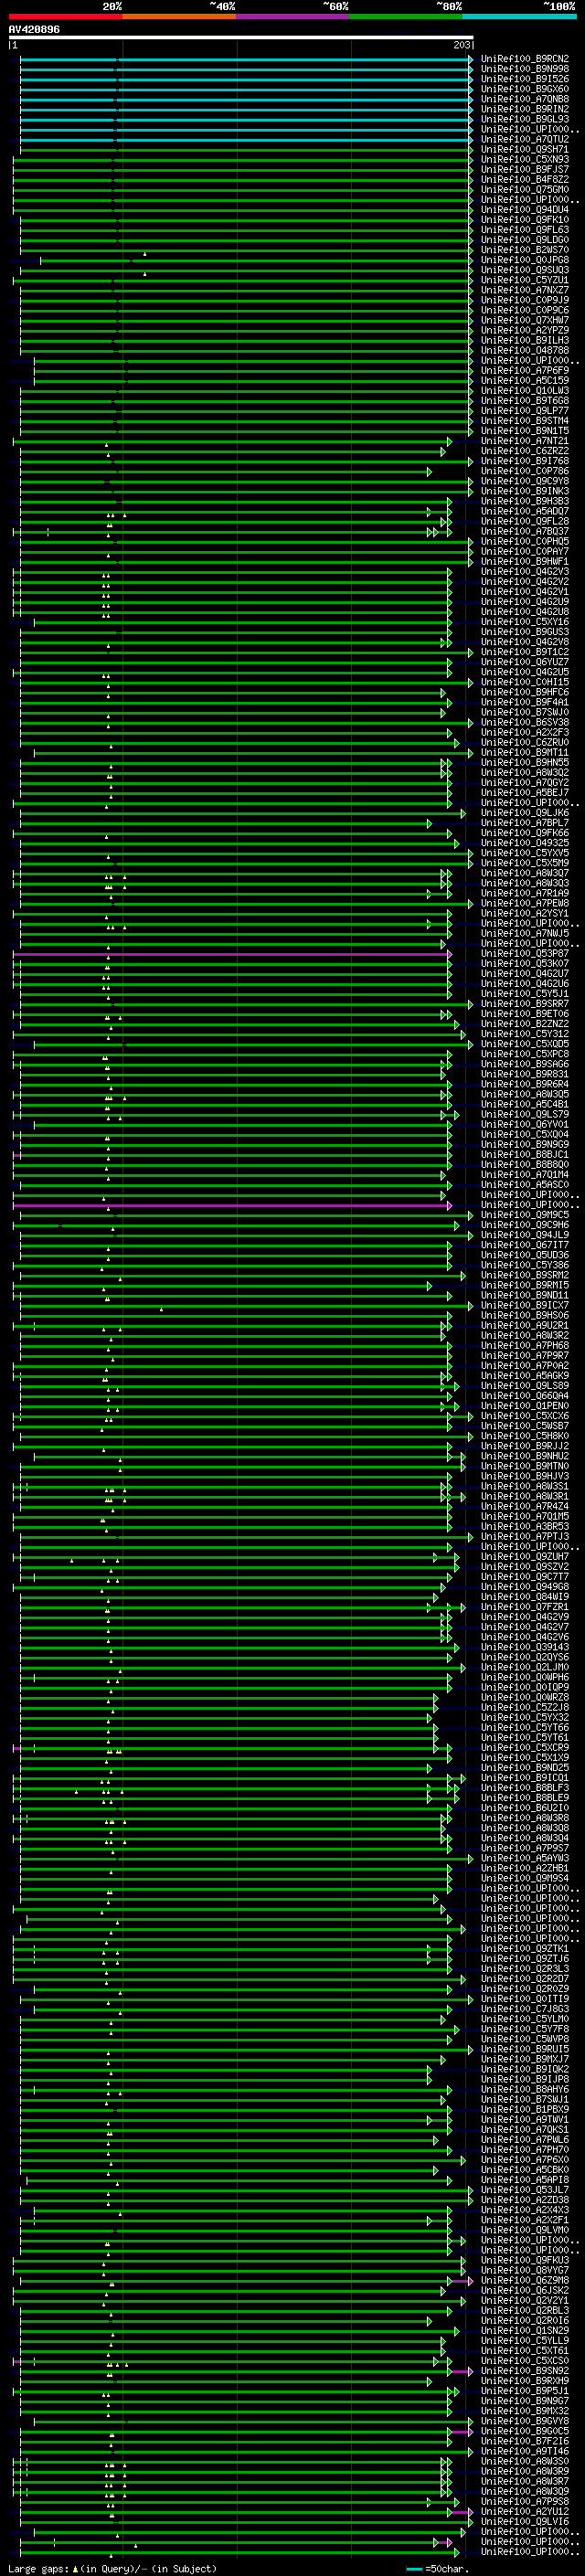Open hit UniRef100_B9N998
The image size is (585, 2576).
coord(525,69)
